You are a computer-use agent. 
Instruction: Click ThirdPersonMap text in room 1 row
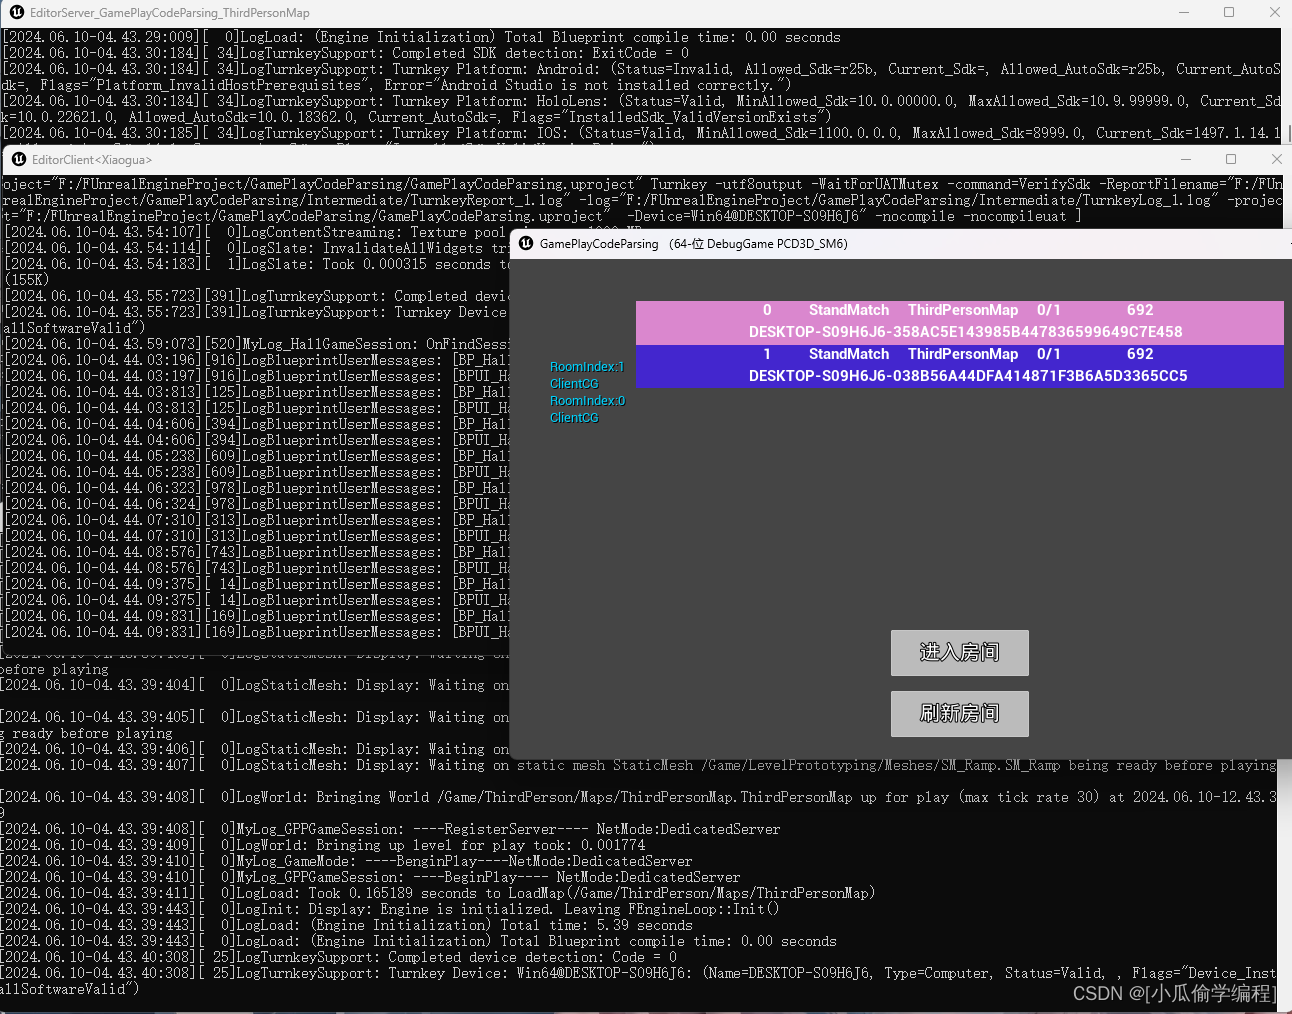tap(963, 354)
